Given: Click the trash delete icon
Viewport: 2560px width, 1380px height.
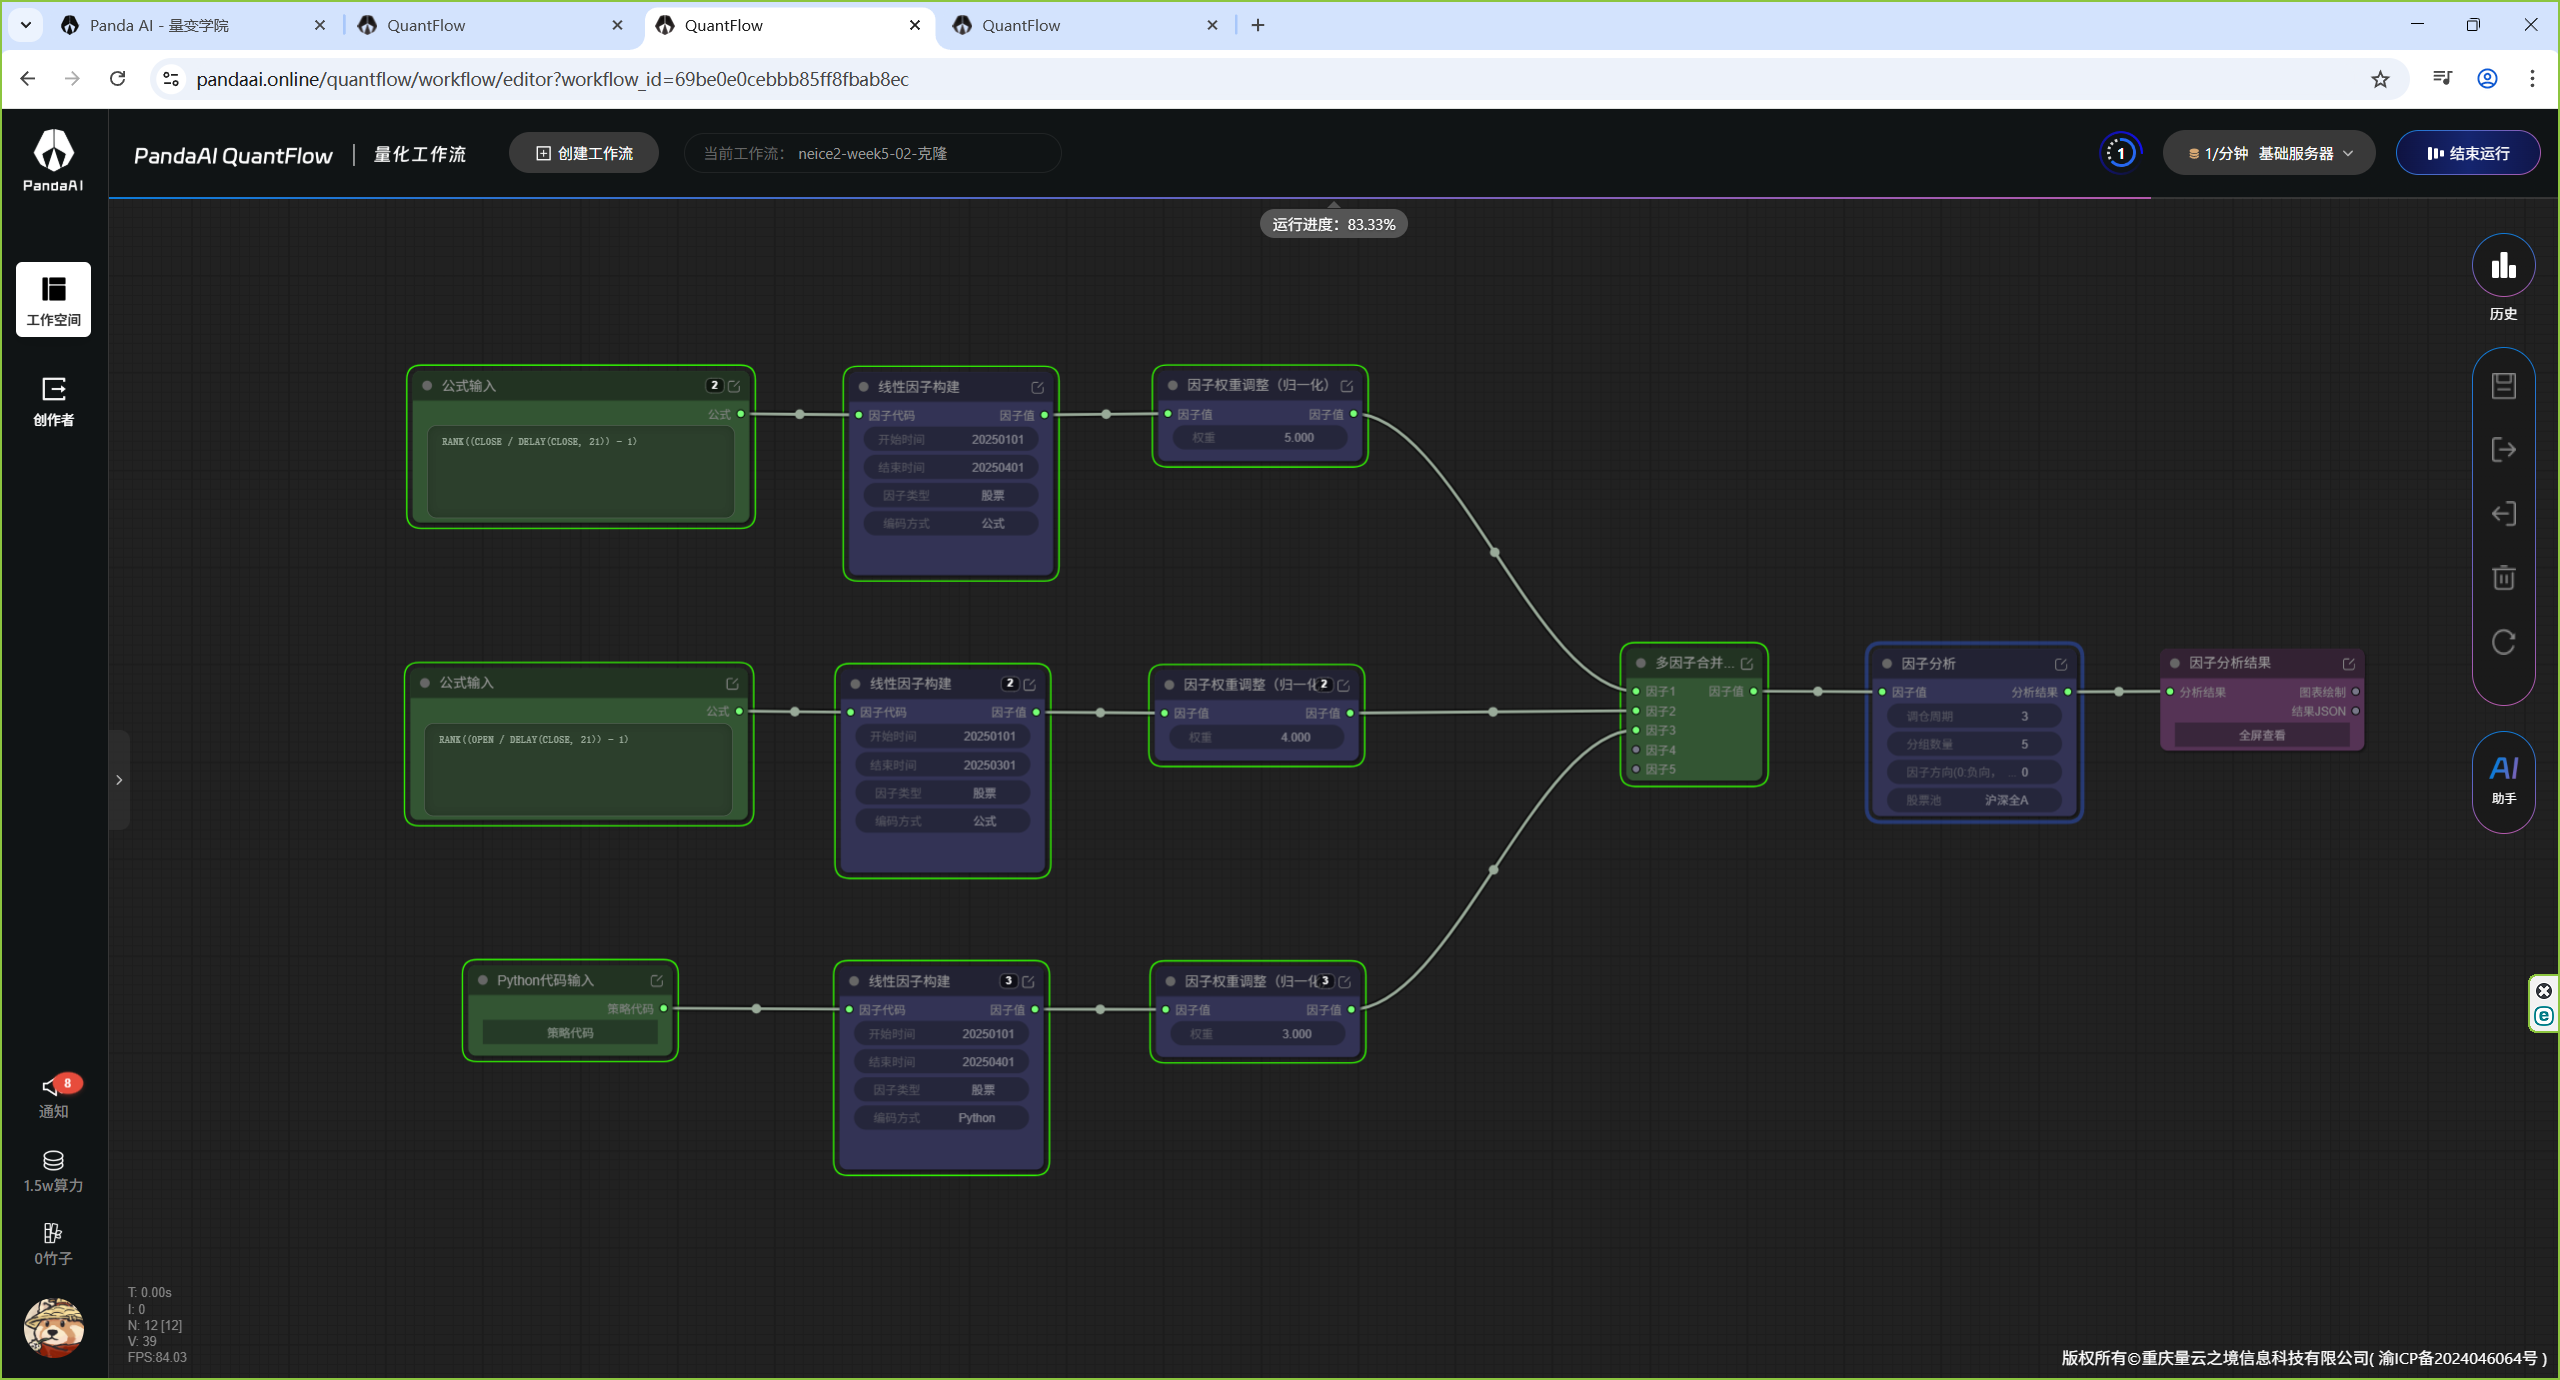Looking at the screenshot, I should pos(2503,578).
